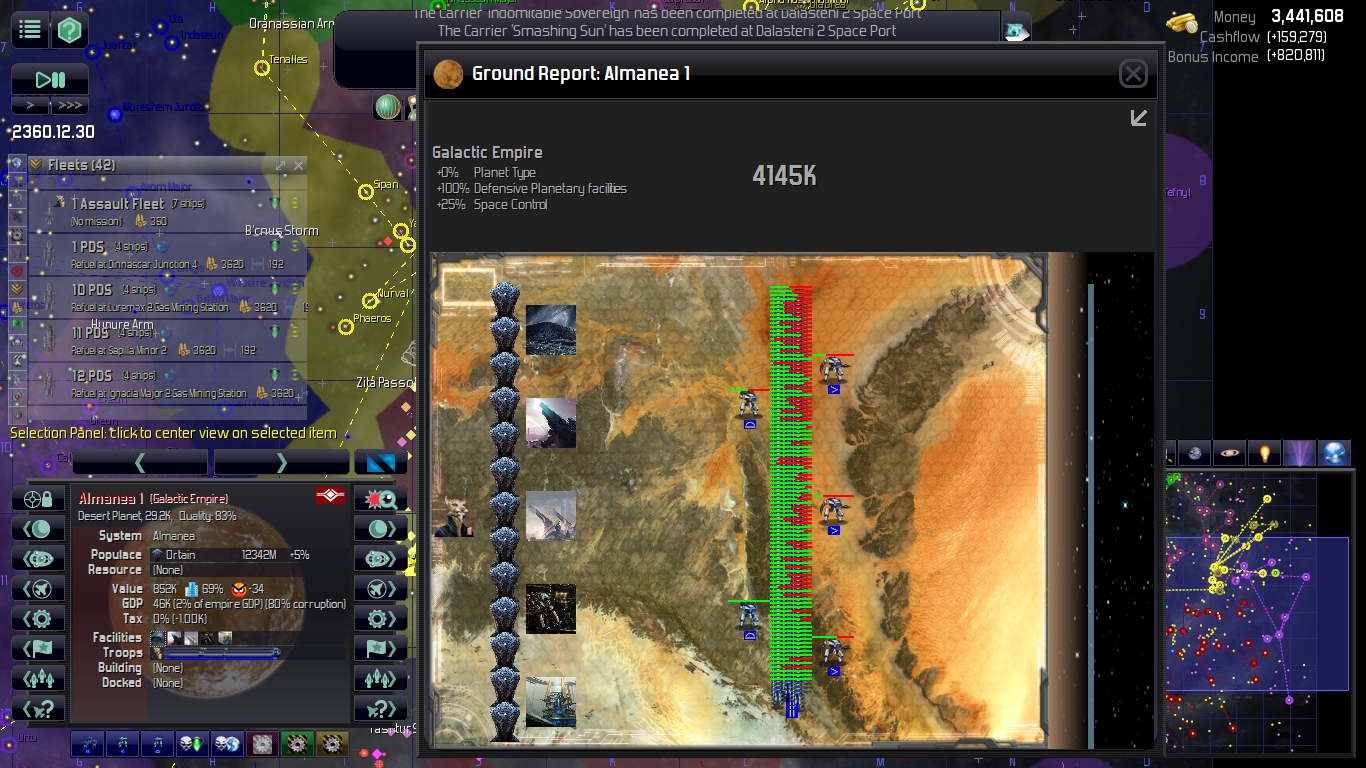Cycle to previous space port ring icon
The image size is (1366, 768).
point(38,559)
